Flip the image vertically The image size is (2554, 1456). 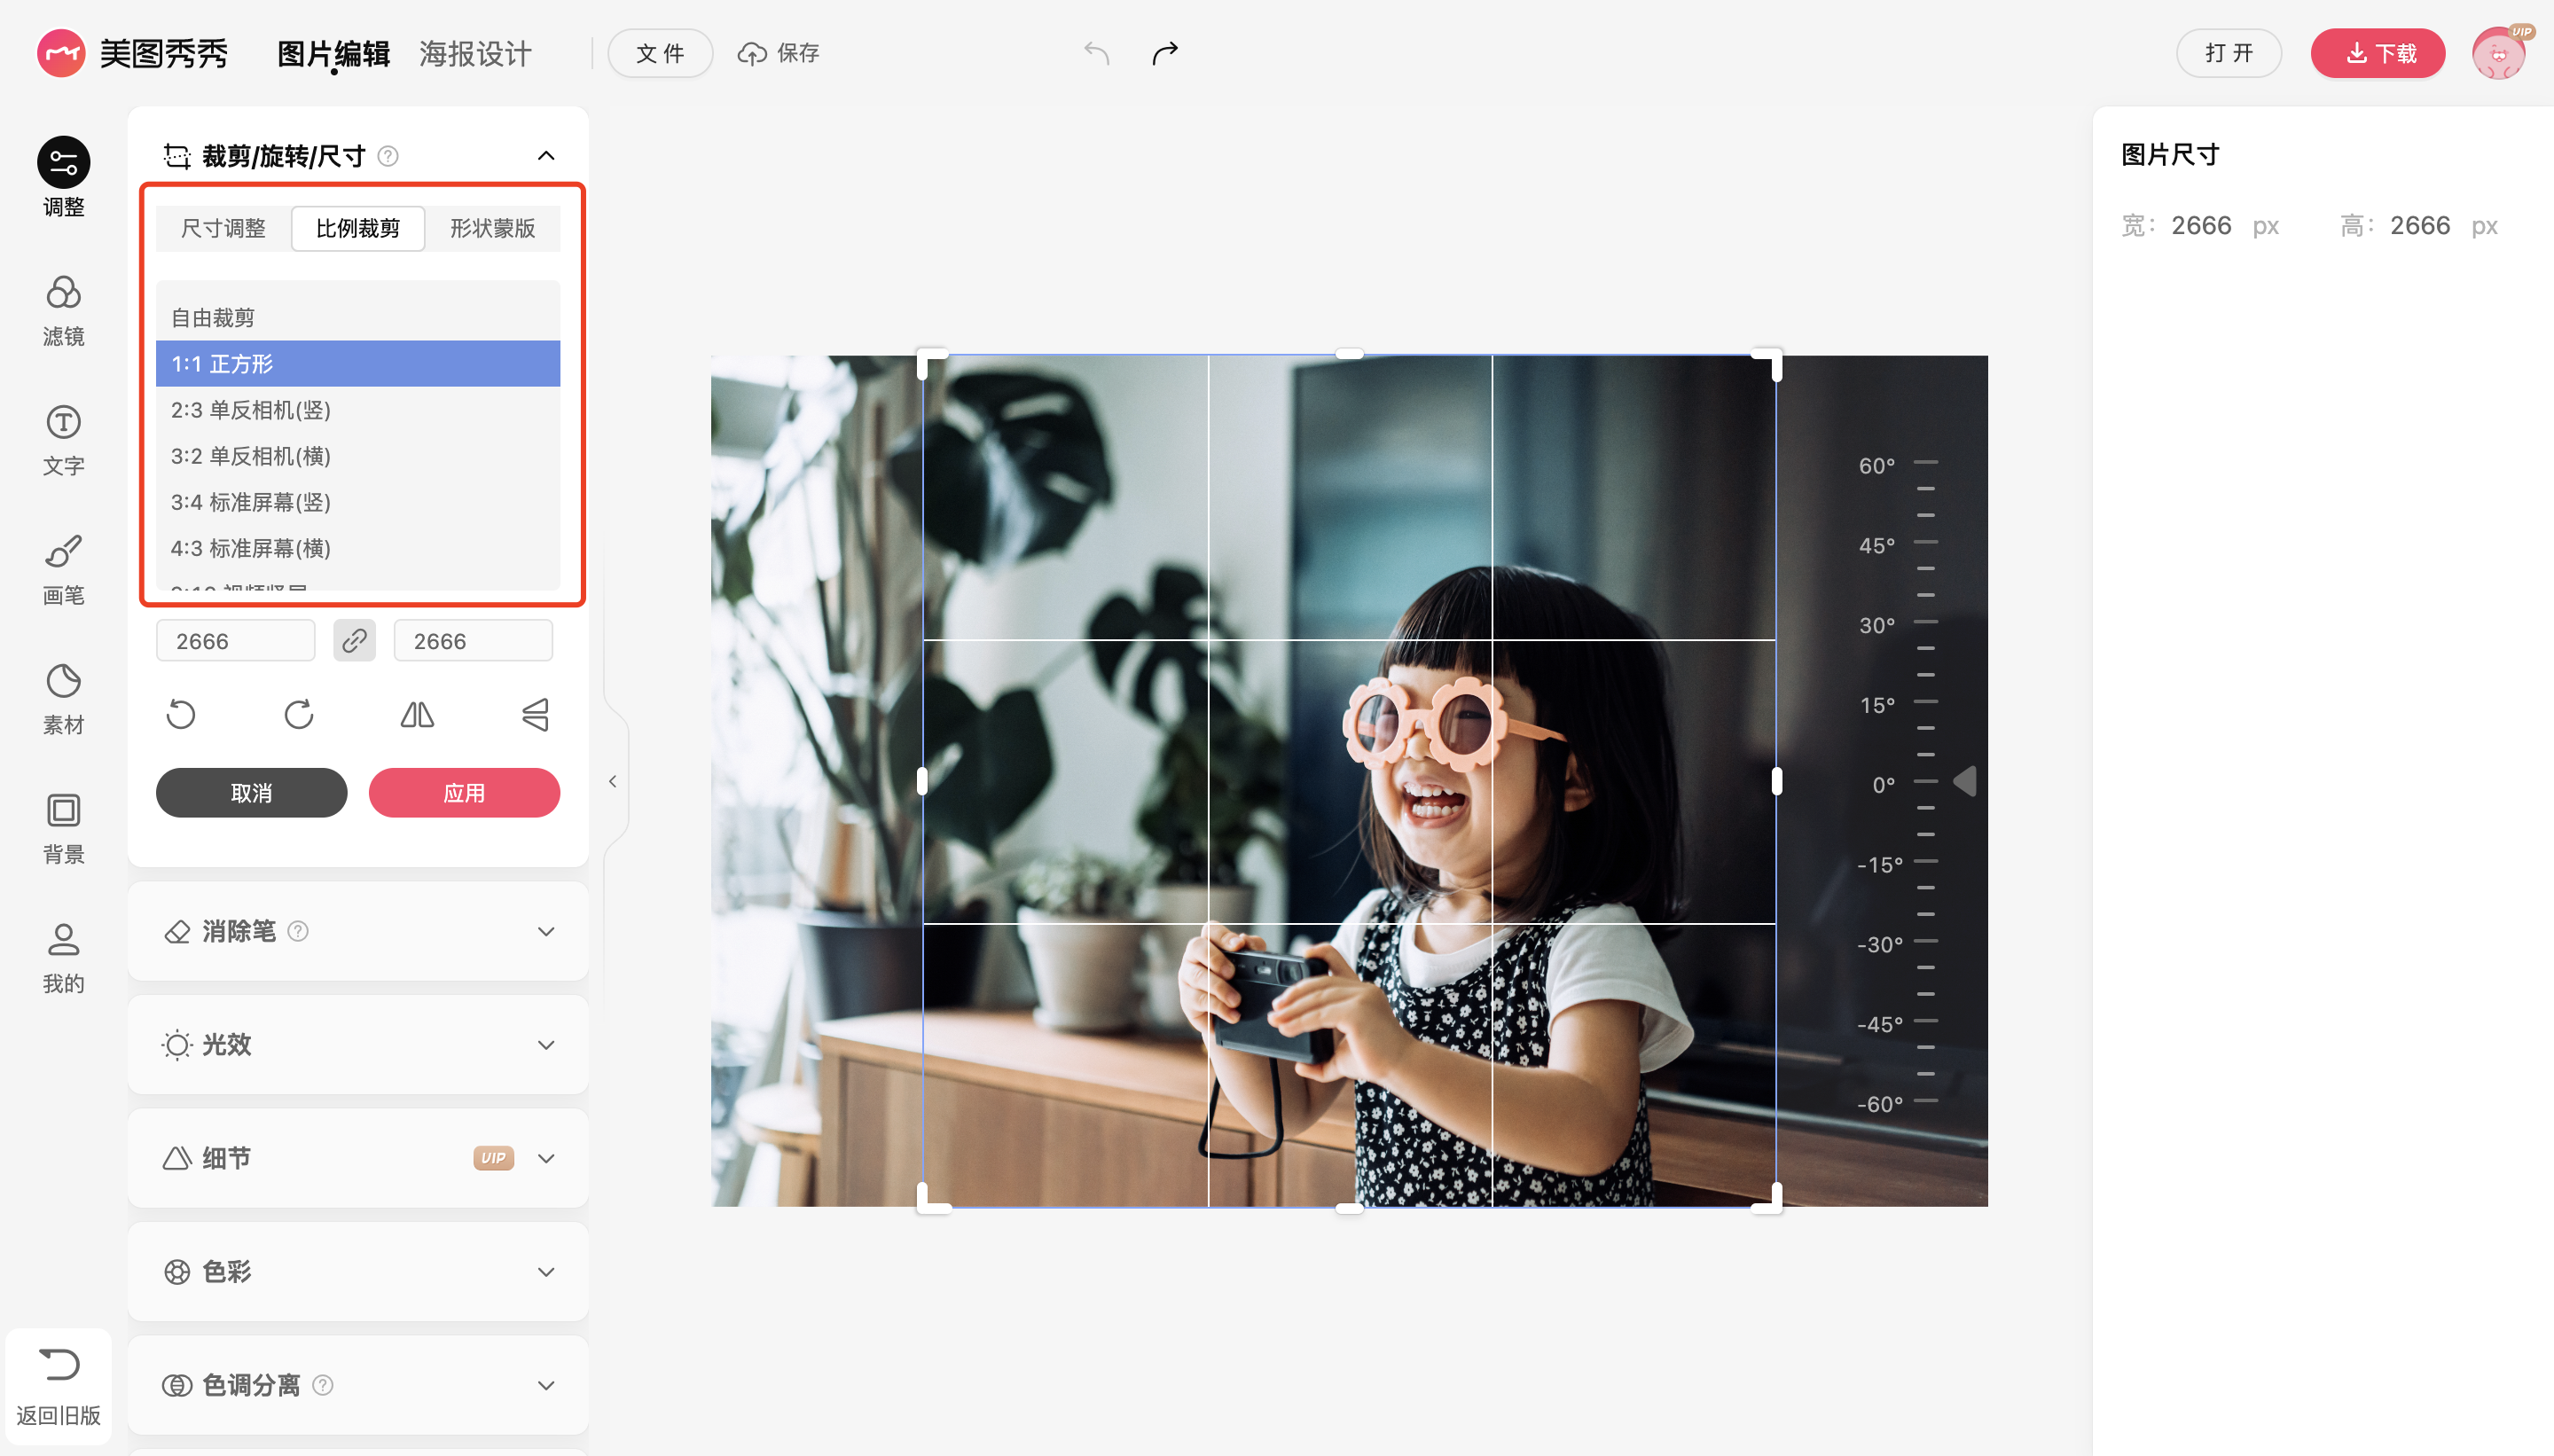coord(535,714)
